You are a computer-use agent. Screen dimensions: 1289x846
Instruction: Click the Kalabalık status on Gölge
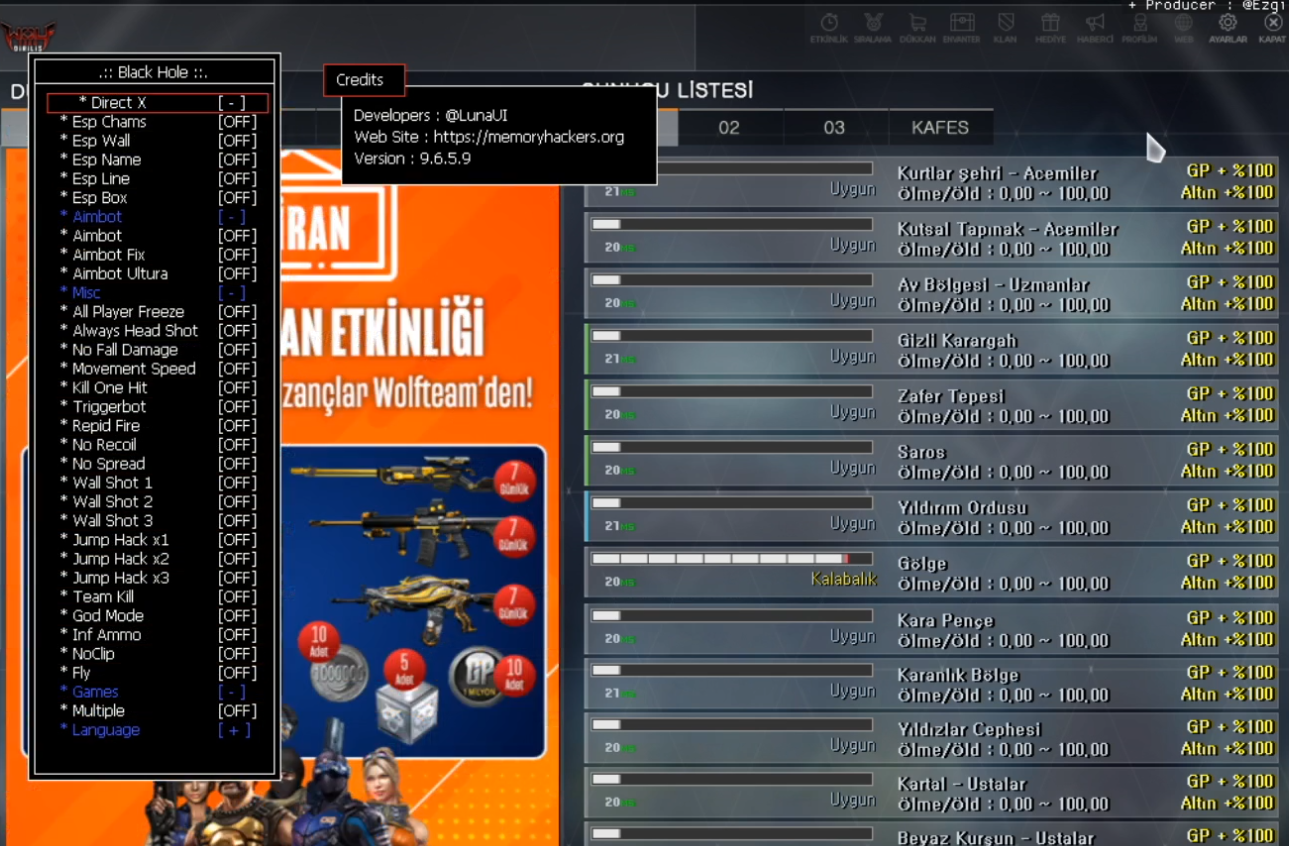(x=843, y=579)
